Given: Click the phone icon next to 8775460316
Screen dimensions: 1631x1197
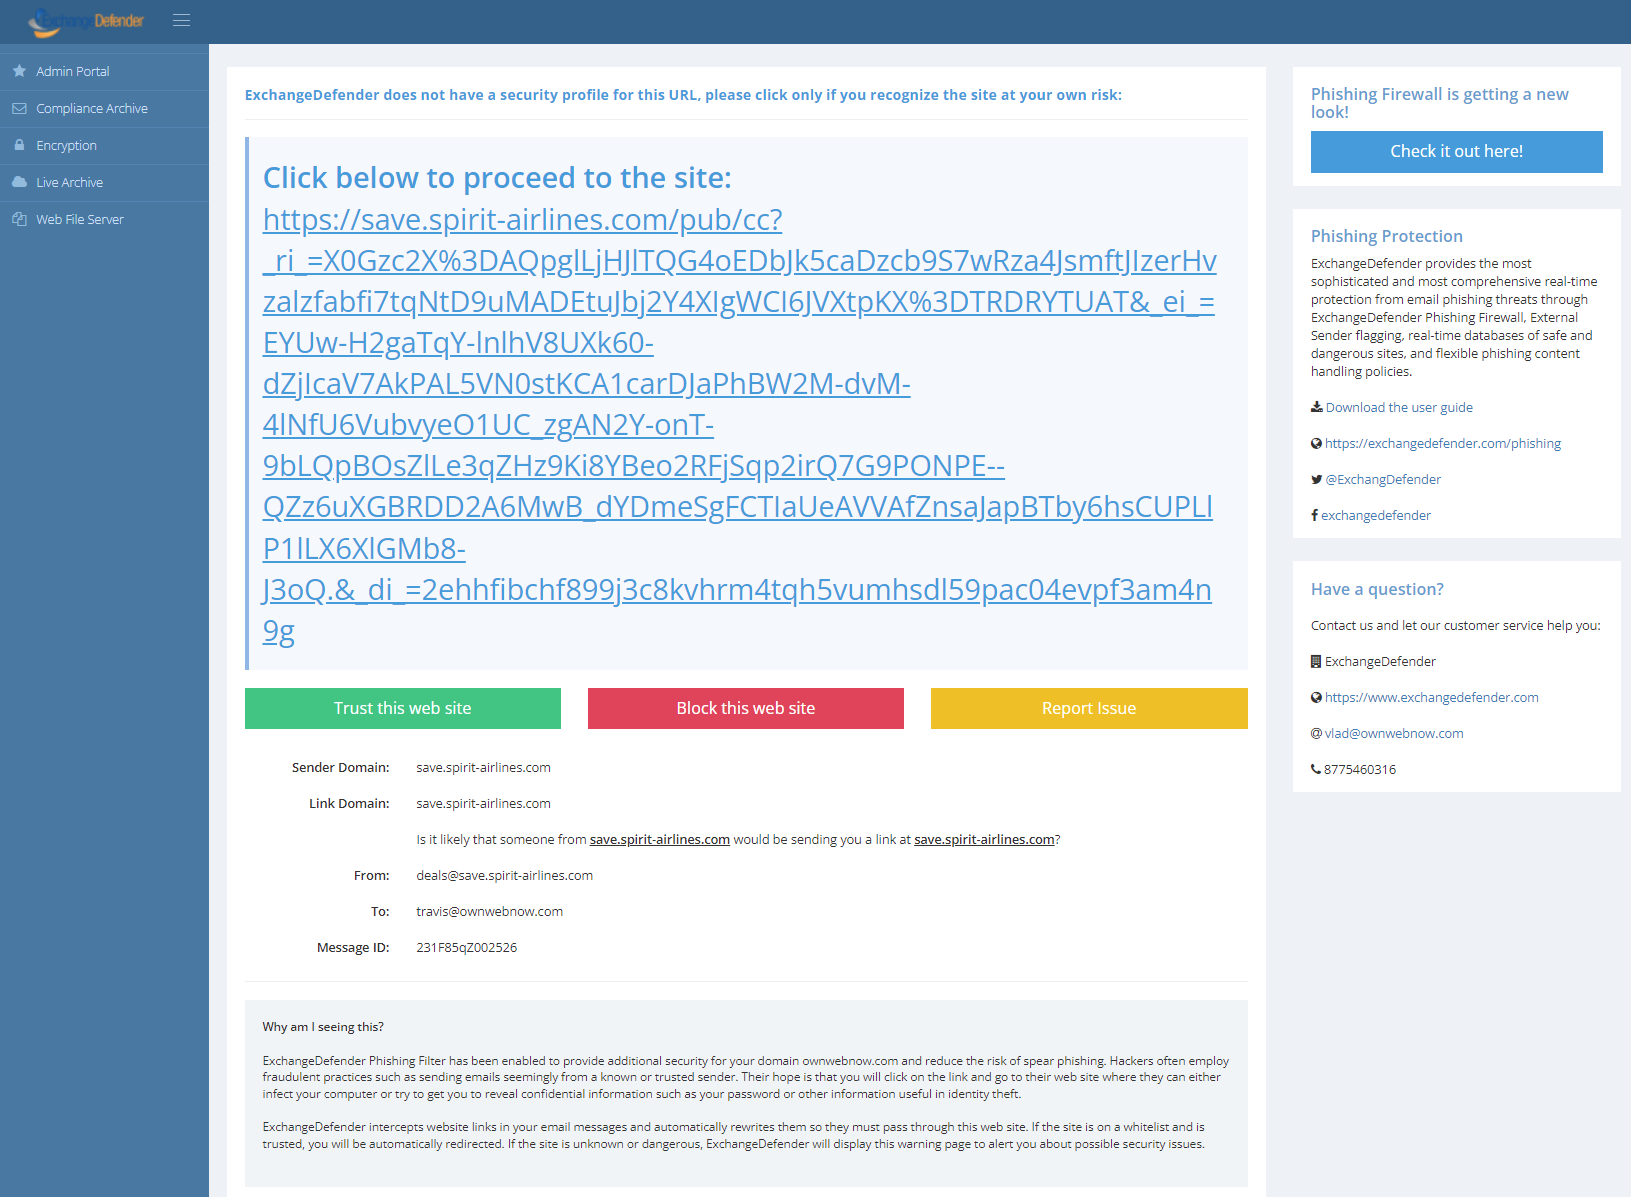Looking at the screenshot, I should pos(1316,769).
